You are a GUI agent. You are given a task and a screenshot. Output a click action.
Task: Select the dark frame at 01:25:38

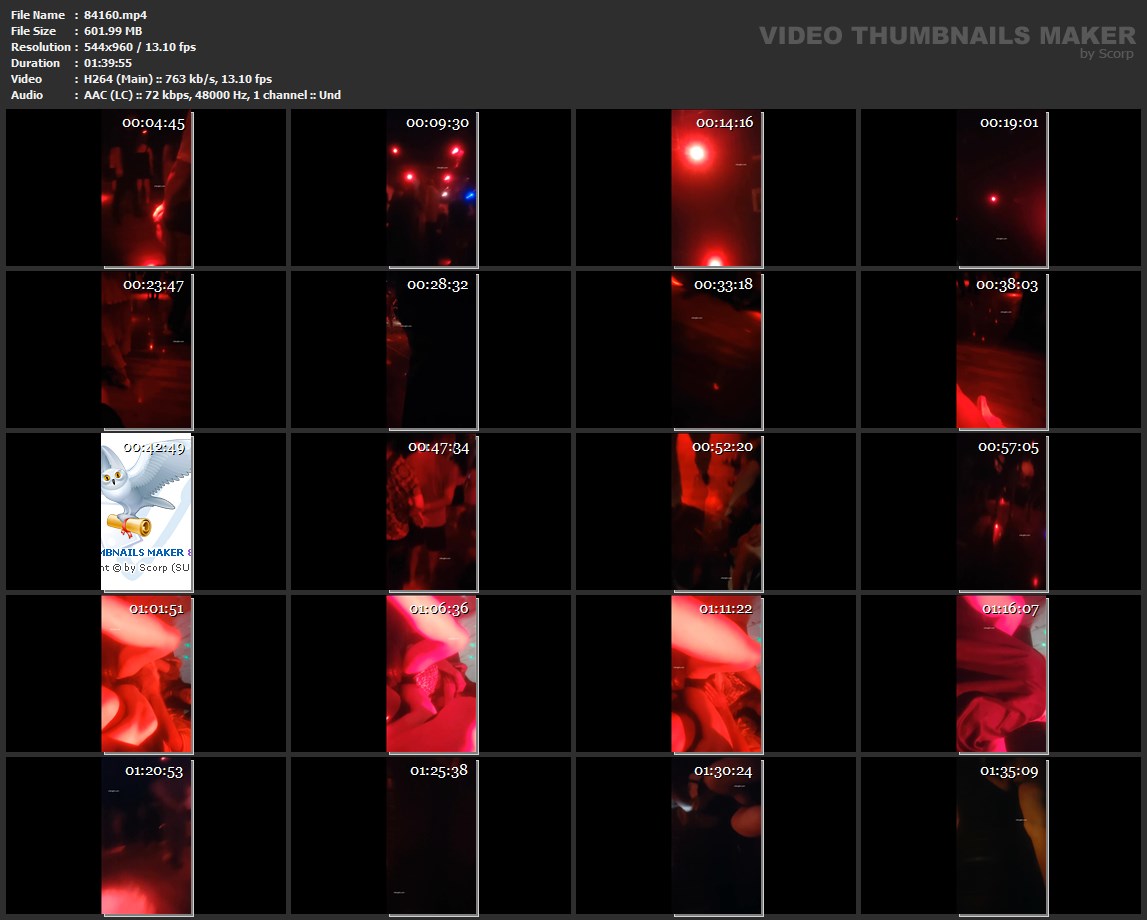432,837
